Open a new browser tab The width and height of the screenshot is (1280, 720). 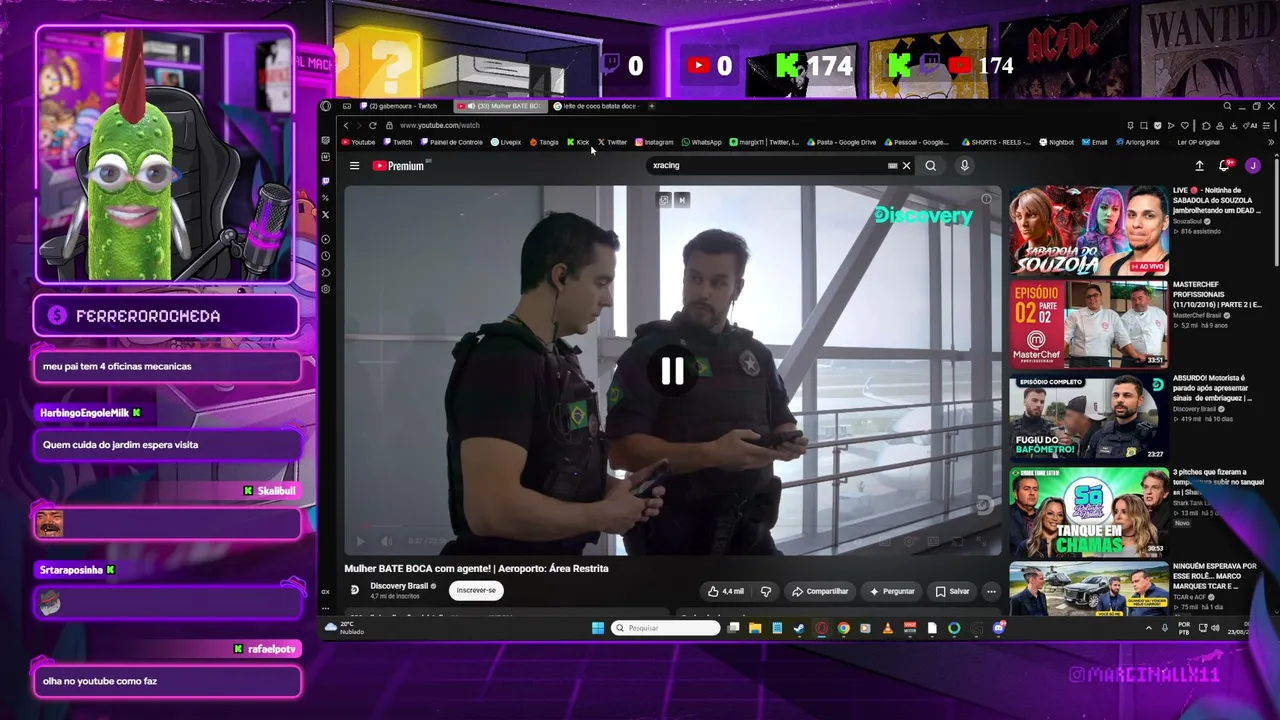652,106
